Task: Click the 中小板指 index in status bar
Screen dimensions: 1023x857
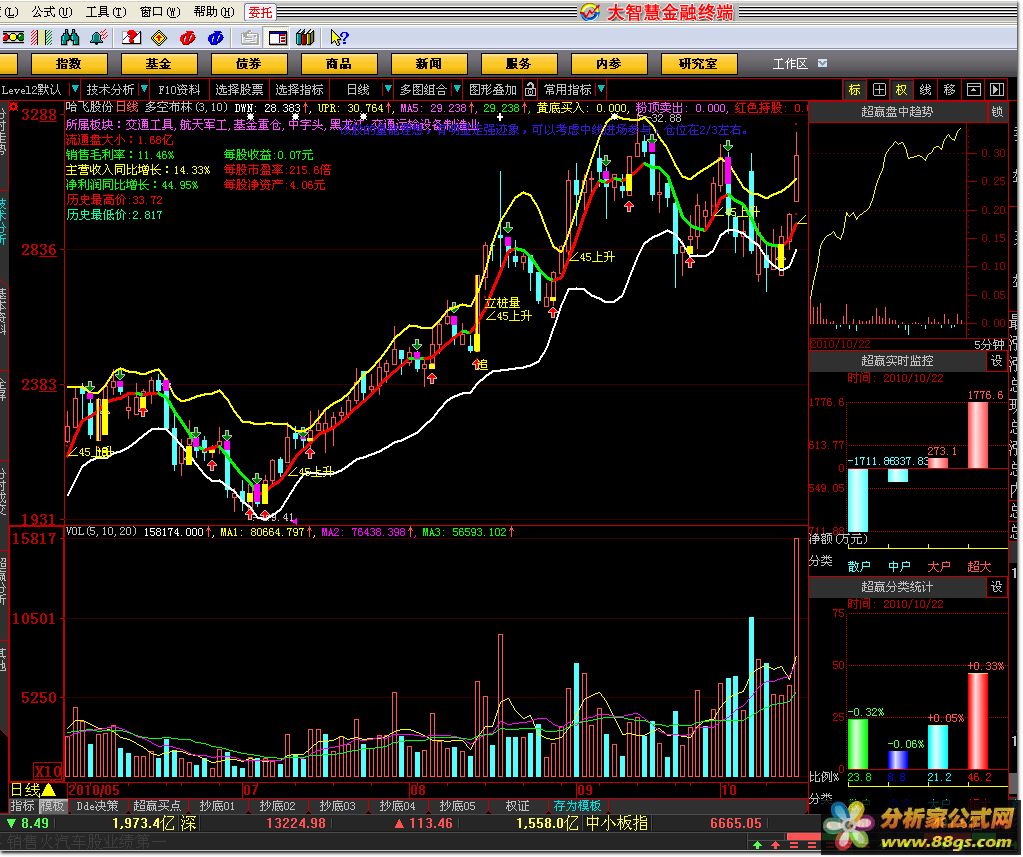Action: pos(617,823)
